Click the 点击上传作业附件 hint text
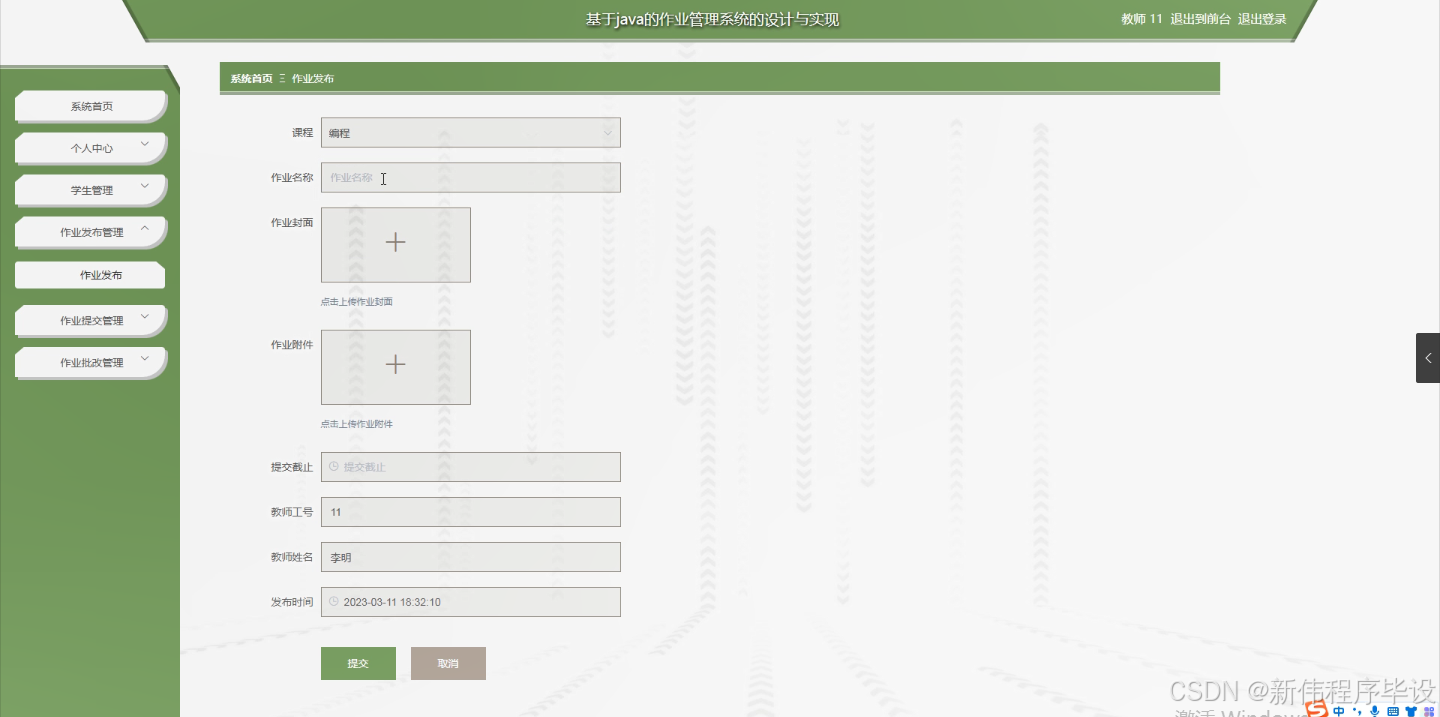The height and width of the screenshot is (717, 1440). tap(357, 424)
